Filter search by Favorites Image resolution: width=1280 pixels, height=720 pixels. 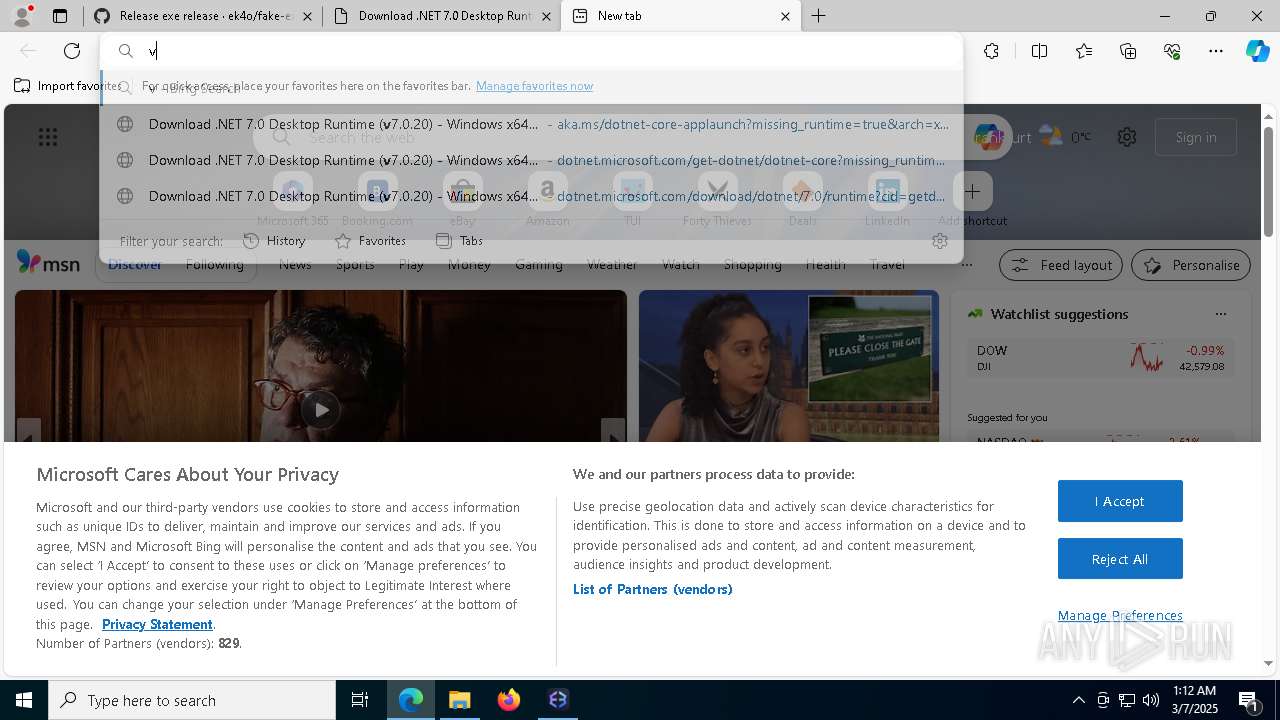pyautogui.click(x=370, y=241)
